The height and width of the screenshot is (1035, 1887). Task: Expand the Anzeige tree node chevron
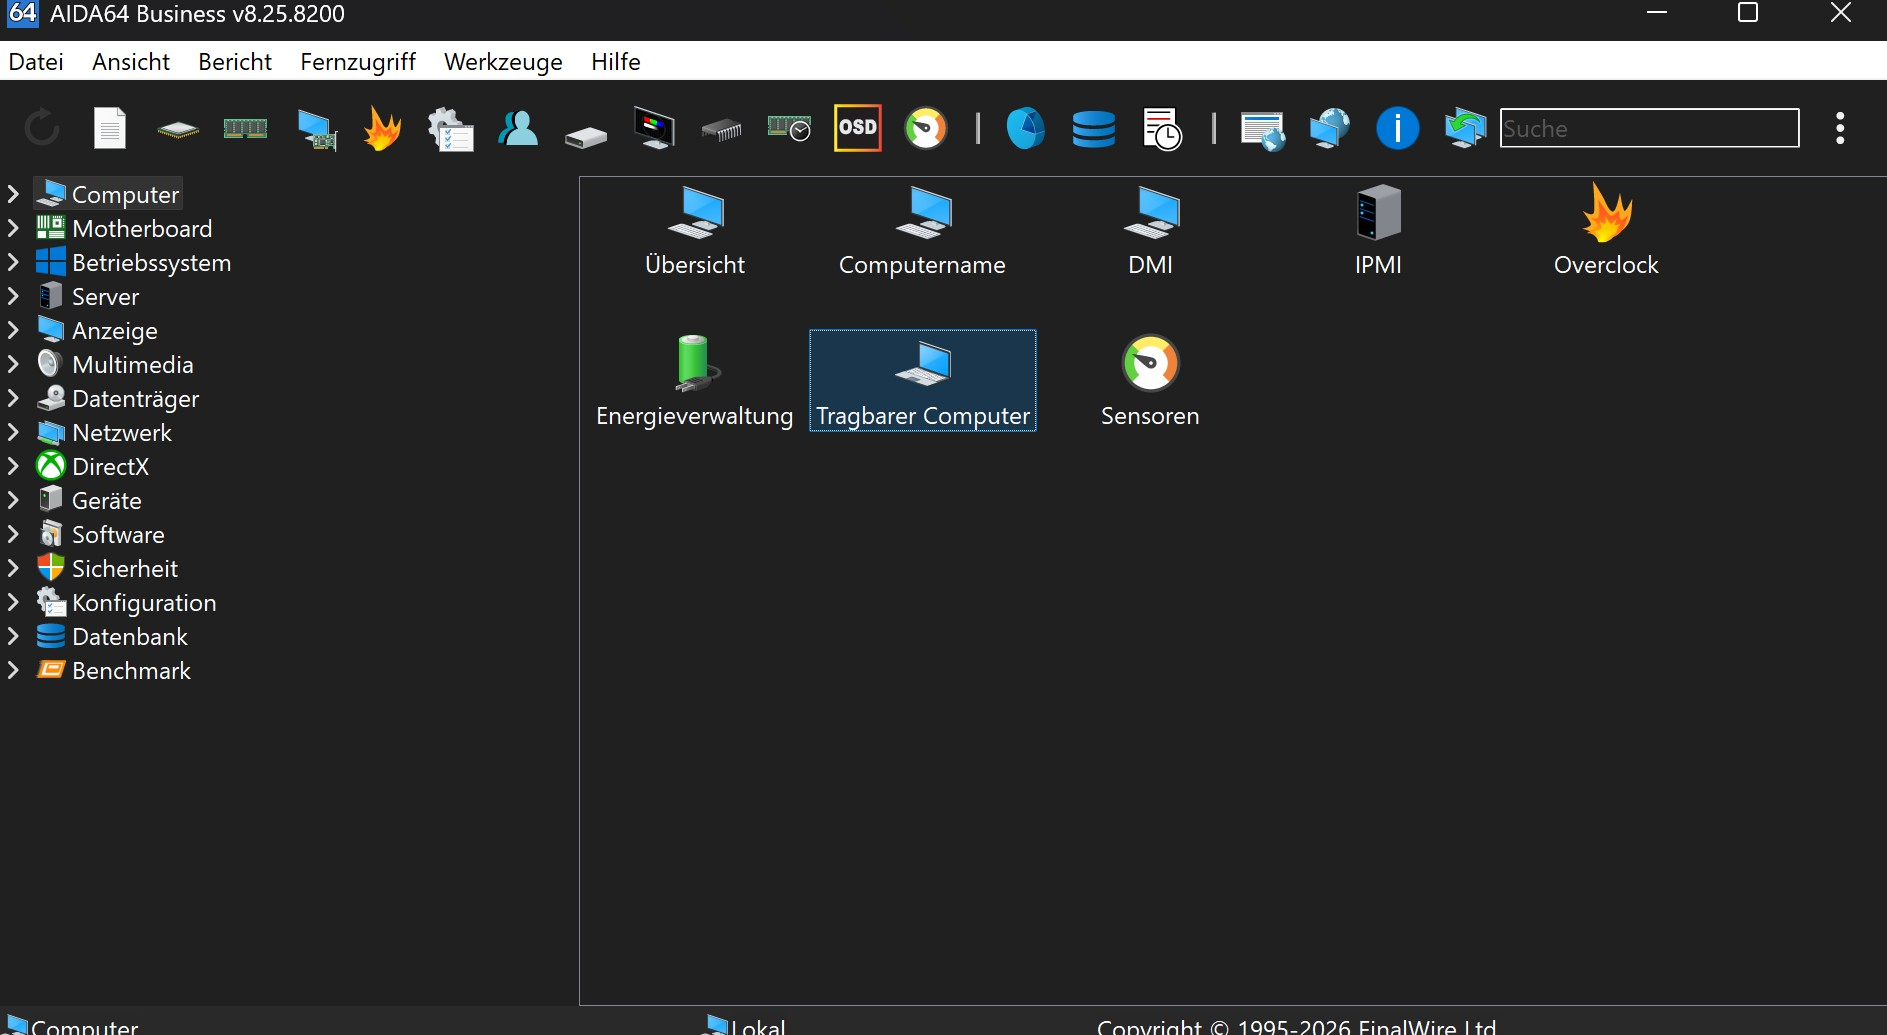coord(13,330)
